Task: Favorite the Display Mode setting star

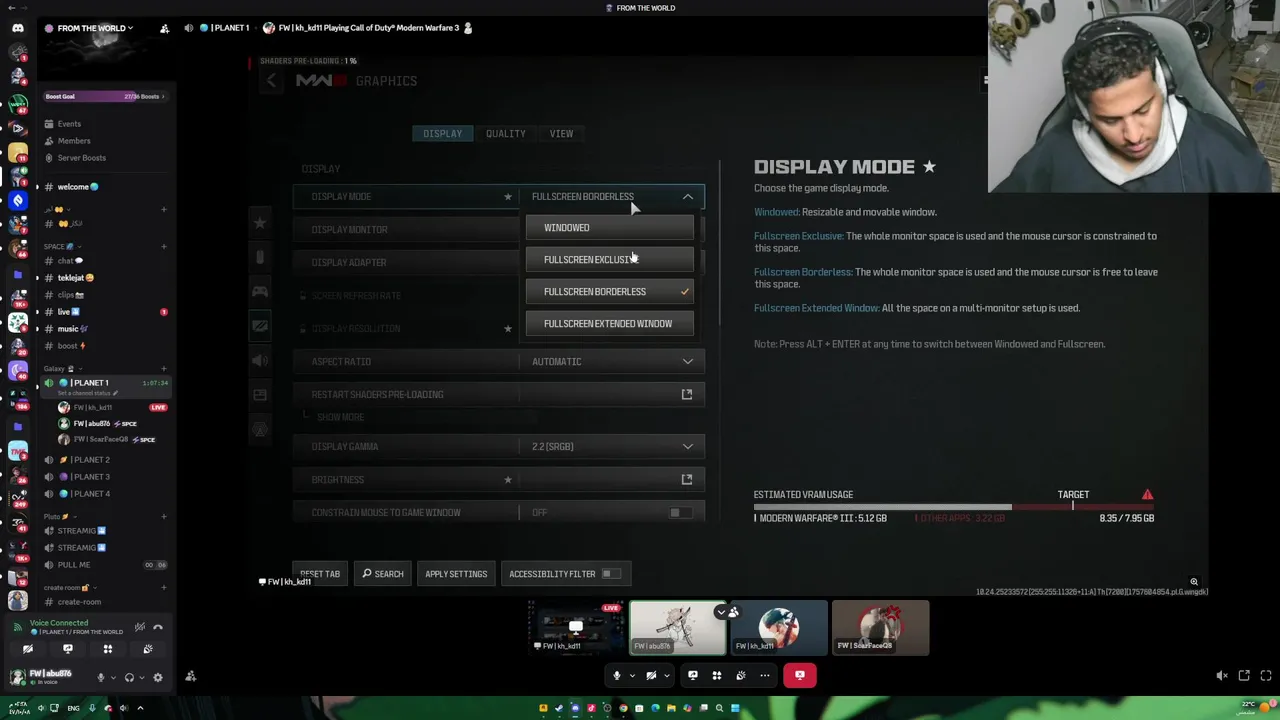Action: 508,197
